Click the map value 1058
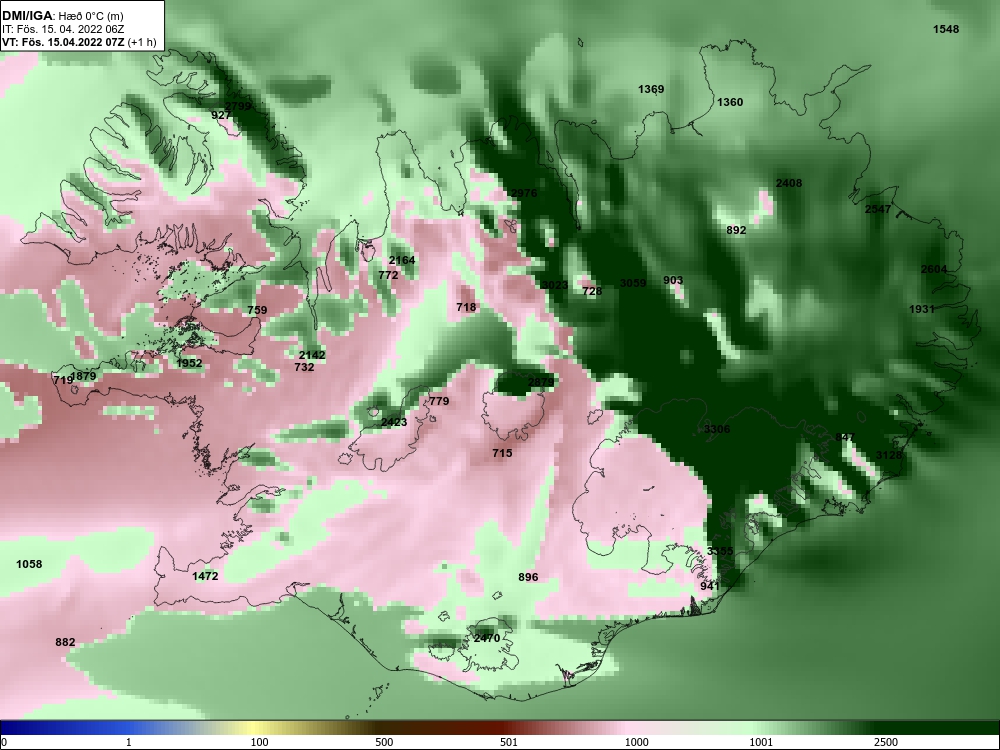Screen dimensions: 1000x750 click(x=29, y=564)
